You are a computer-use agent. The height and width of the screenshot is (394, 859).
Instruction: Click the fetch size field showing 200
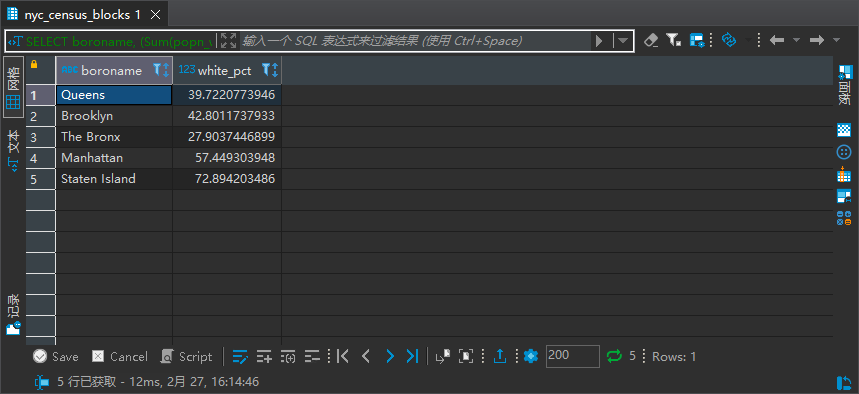point(572,356)
